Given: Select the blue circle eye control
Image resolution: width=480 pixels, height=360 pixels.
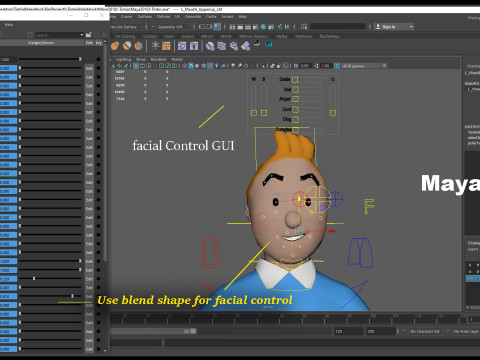Looking at the screenshot, I should pyautogui.click(x=335, y=199).
